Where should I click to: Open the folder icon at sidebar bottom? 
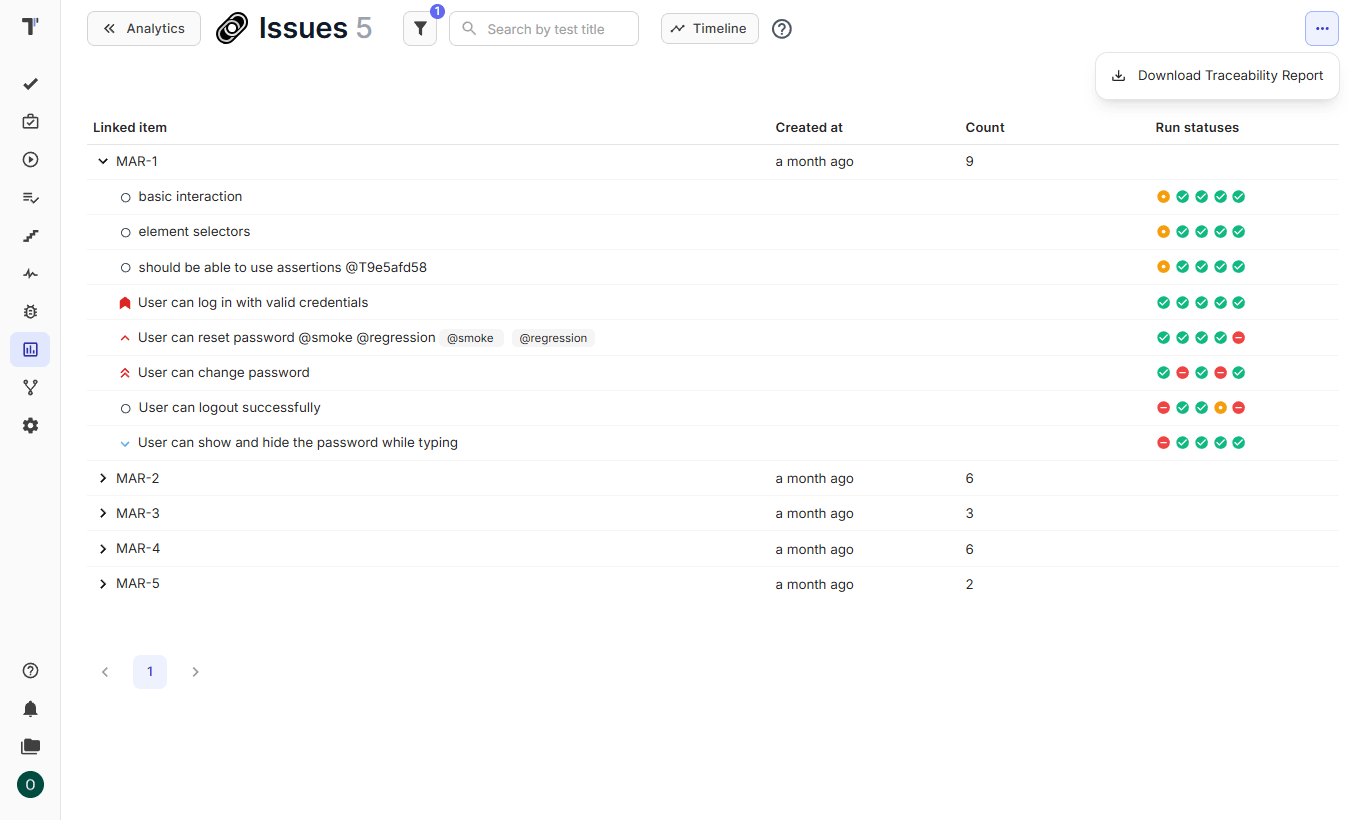[x=30, y=746]
